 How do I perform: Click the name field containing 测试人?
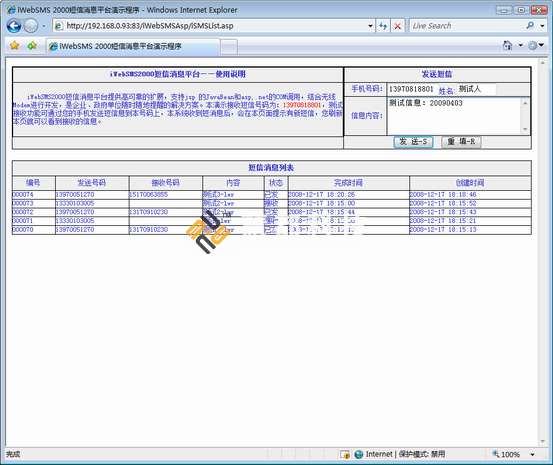[x=476, y=89]
